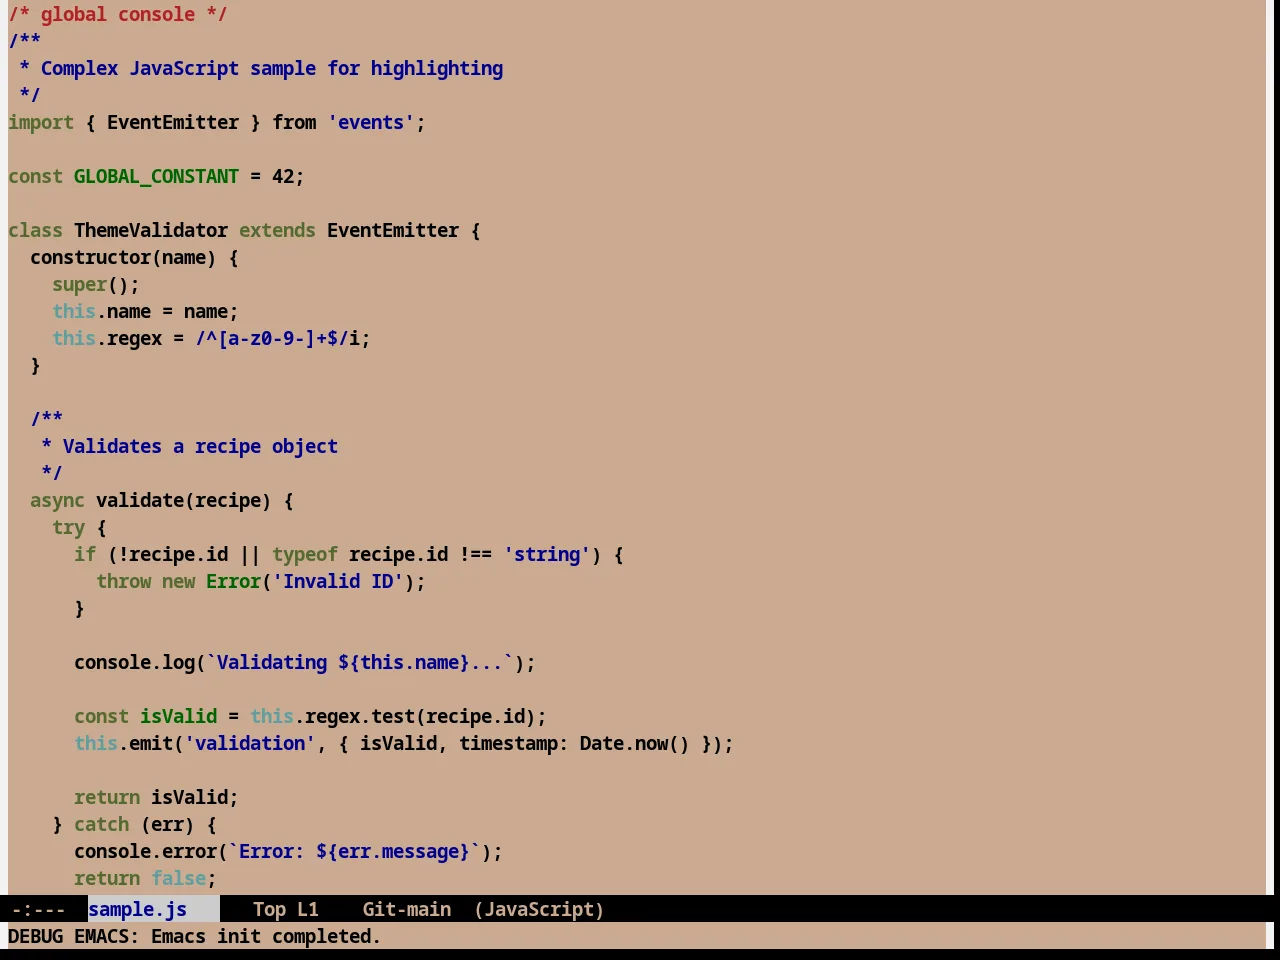Click the 'isValid' variable in const declaration
1280x960 pixels.
click(x=178, y=716)
